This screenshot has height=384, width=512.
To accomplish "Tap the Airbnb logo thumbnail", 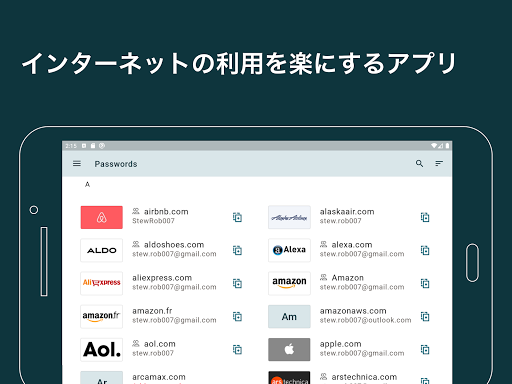I will coord(102,217).
